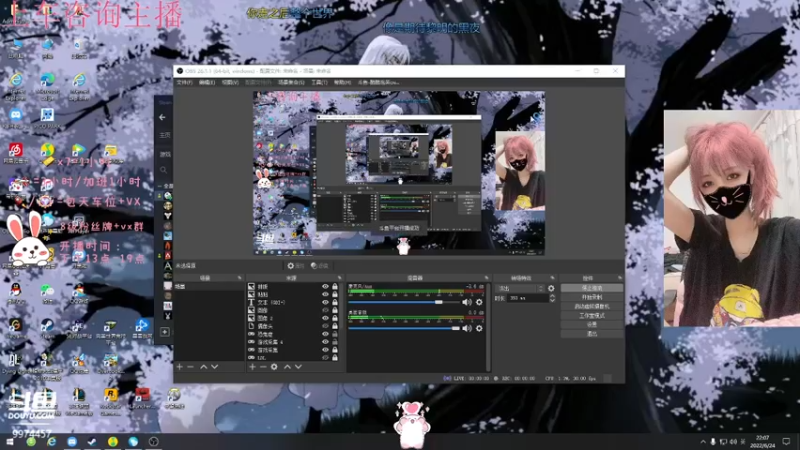Open Steam from the Windows taskbar

[92, 442]
